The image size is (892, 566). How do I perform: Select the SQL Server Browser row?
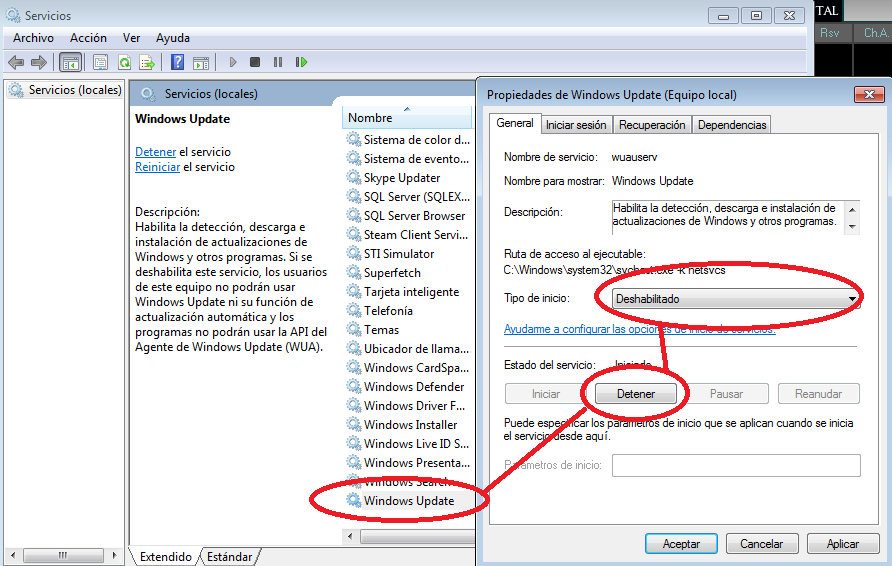408,216
